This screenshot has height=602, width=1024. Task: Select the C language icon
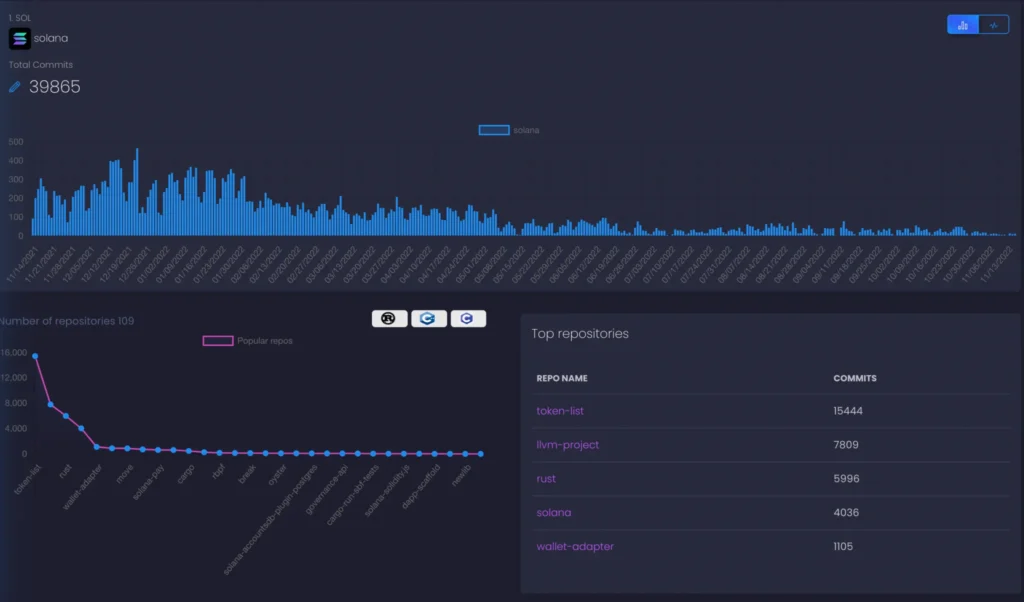[468, 318]
